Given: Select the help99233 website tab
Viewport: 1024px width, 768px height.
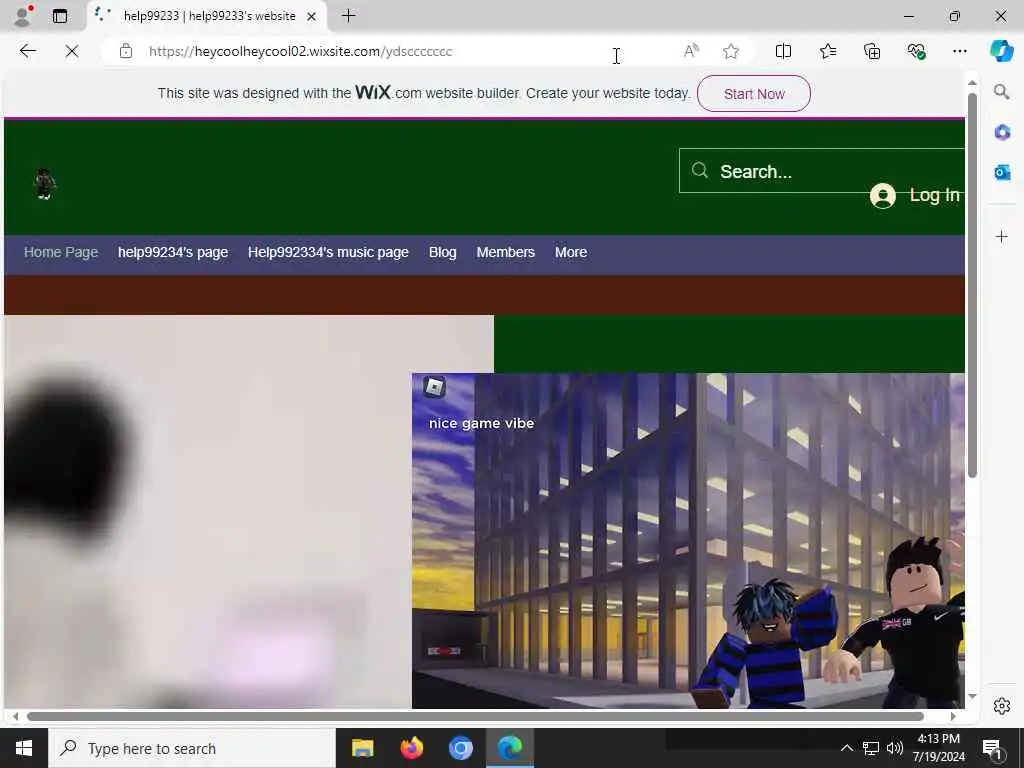Looking at the screenshot, I should pyautogui.click(x=206, y=16).
